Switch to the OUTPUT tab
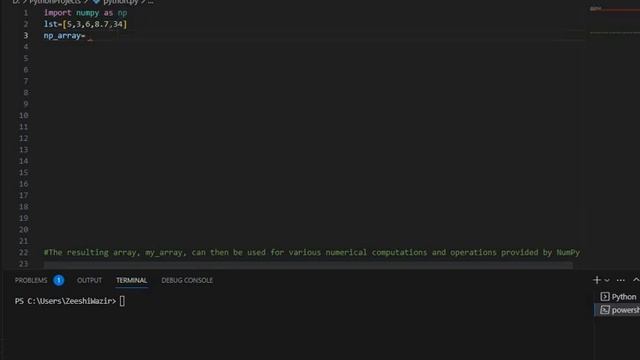 tap(89, 280)
